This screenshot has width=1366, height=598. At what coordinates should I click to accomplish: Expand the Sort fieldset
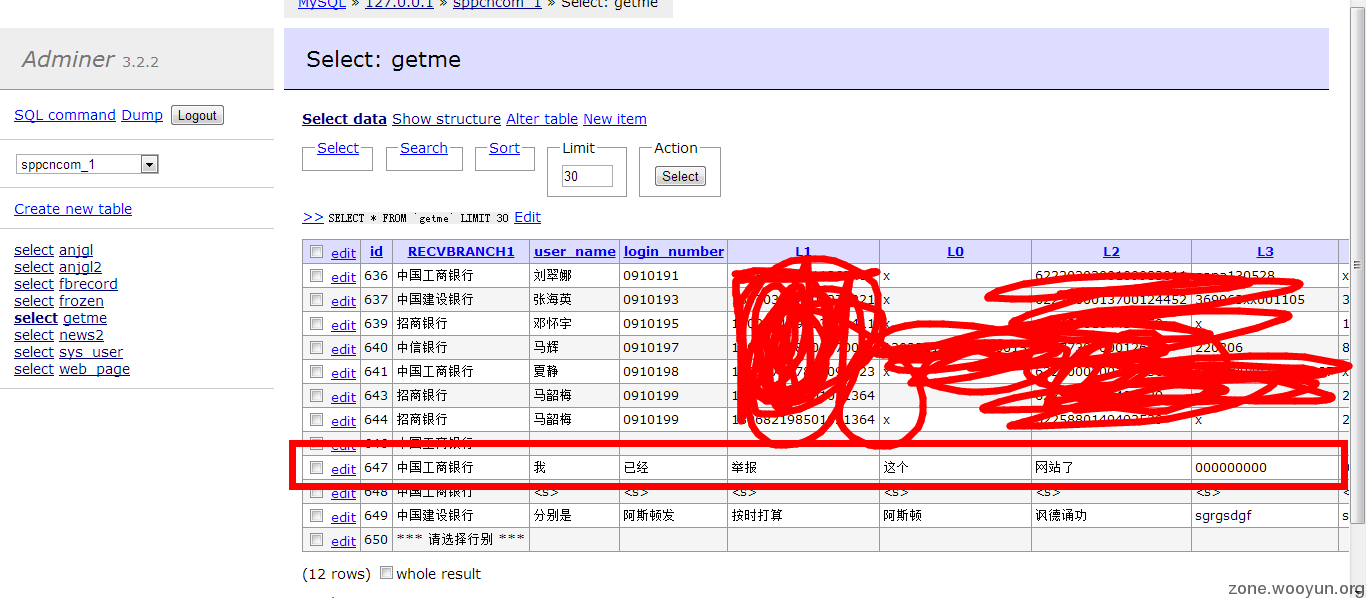pos(504,148)
